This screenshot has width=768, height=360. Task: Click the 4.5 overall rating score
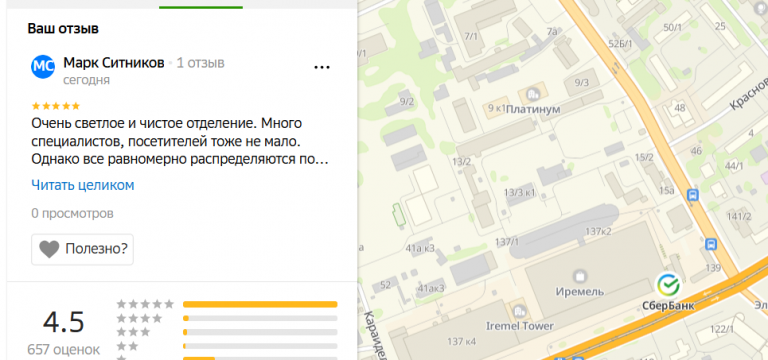point(64,322)
